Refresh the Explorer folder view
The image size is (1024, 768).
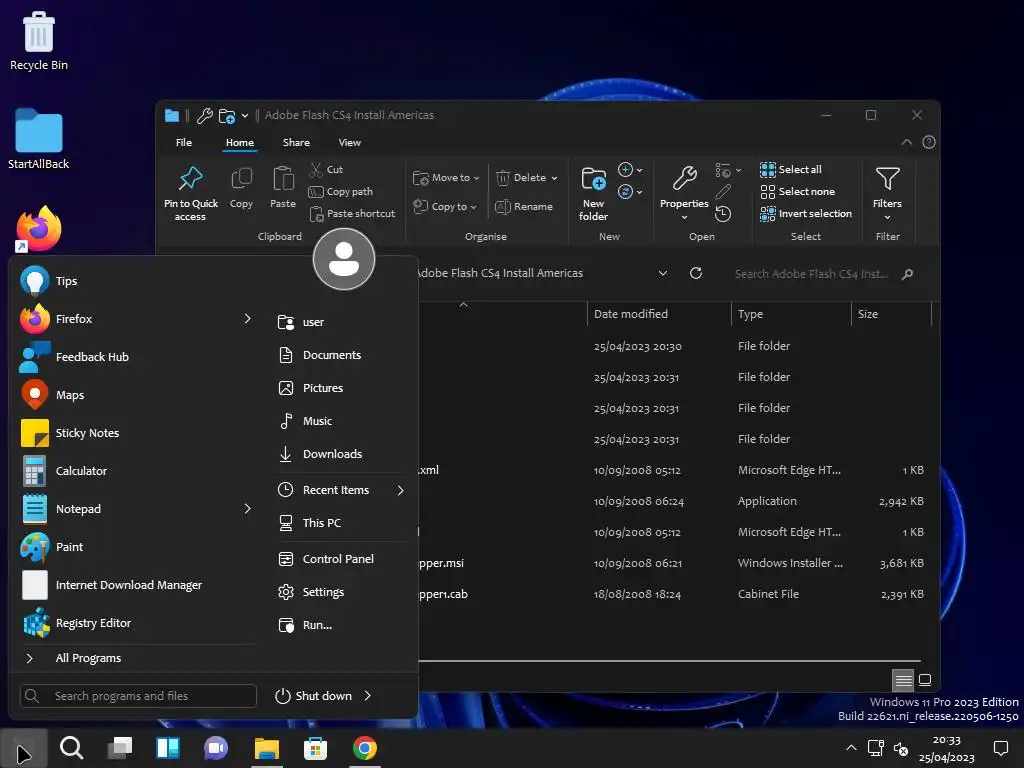pyautogui.click(x=696, y=273)
